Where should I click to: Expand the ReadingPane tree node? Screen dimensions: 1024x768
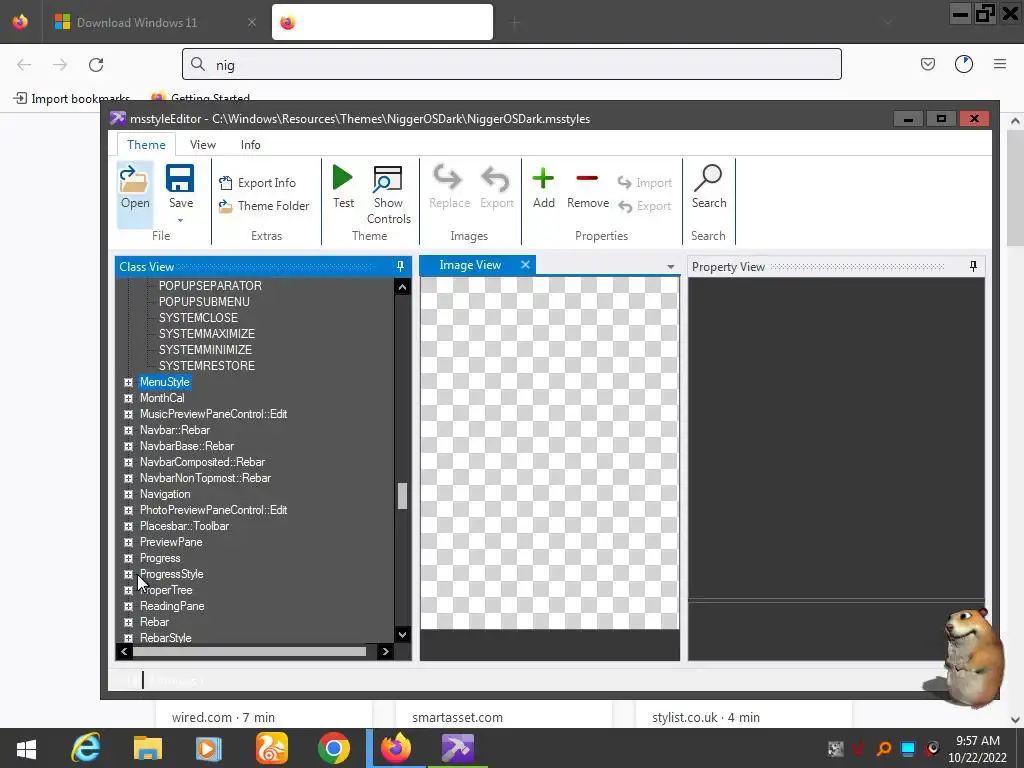click(x=128, y=606)
